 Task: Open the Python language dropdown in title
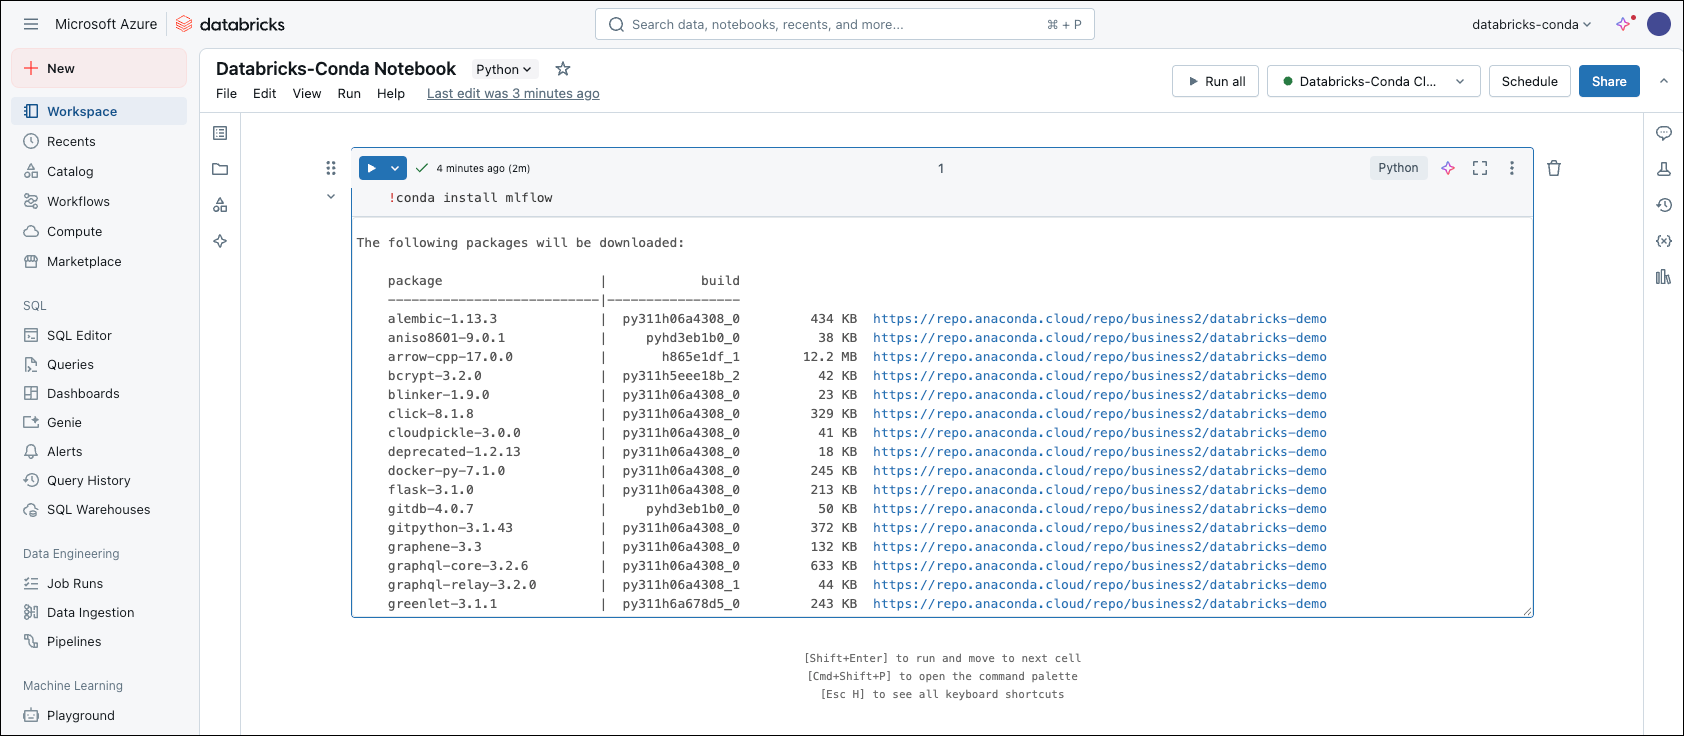[504, 69]
